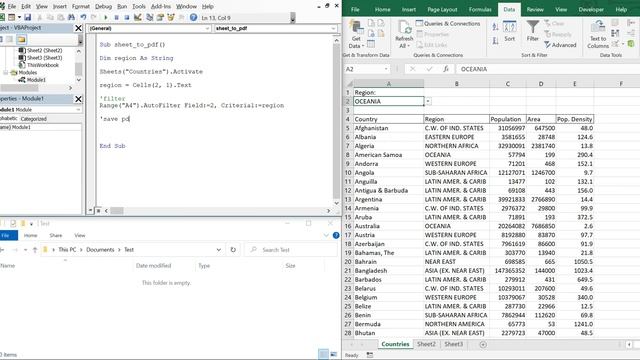Open the Sort dialog button
The height and width of the screenshot is (360, 640).
(509, 31)
